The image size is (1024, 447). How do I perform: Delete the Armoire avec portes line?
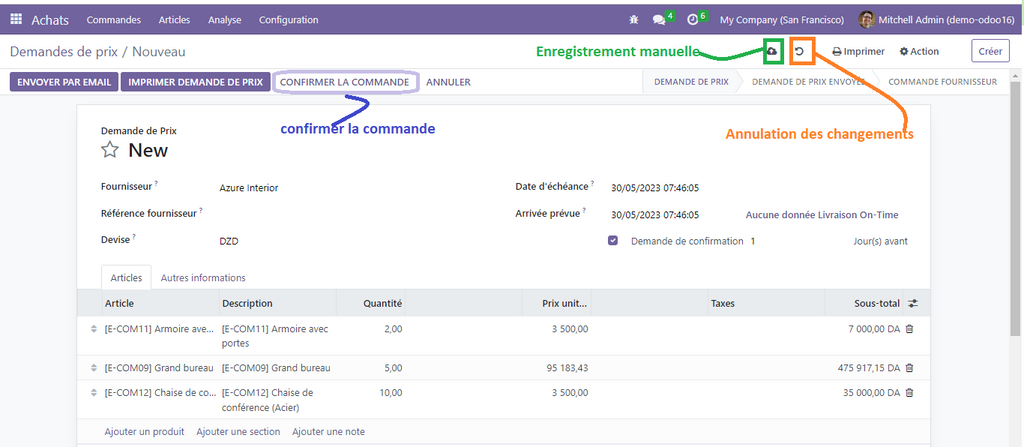click(910, 329)
